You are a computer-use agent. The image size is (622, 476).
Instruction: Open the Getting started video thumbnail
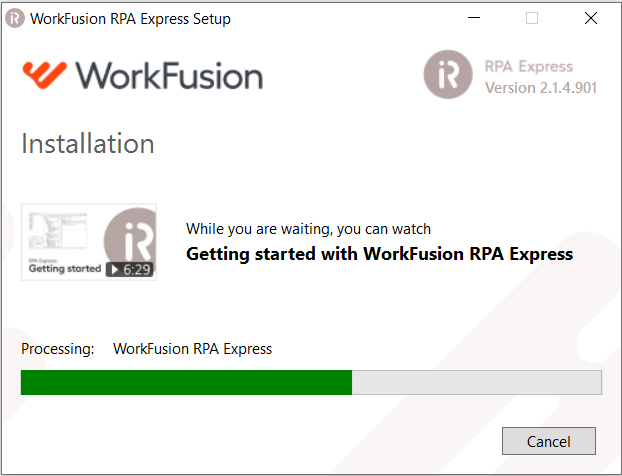pos(89,242)
